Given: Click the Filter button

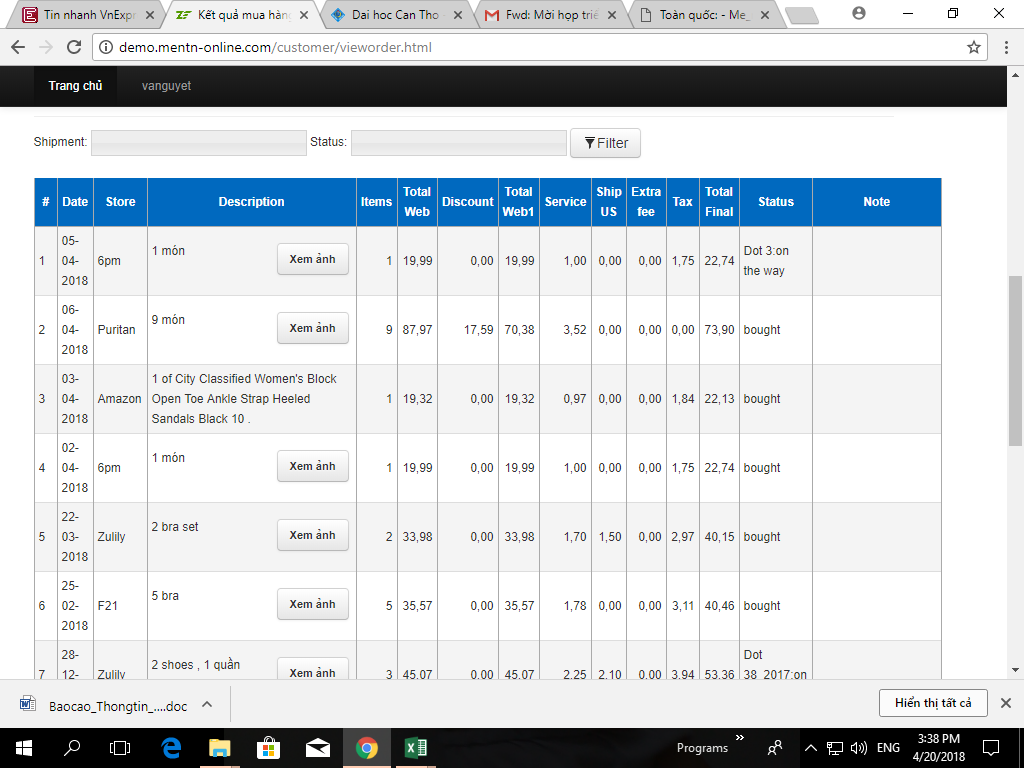Looking at the screenshot, I should tap(605, 143).
